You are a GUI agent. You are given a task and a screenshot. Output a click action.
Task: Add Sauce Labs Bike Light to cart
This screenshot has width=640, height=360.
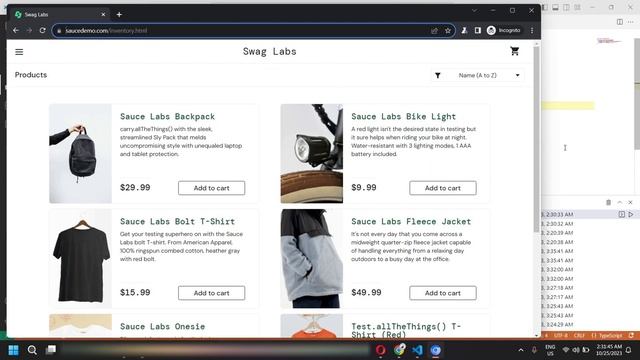tap(442, 188)
